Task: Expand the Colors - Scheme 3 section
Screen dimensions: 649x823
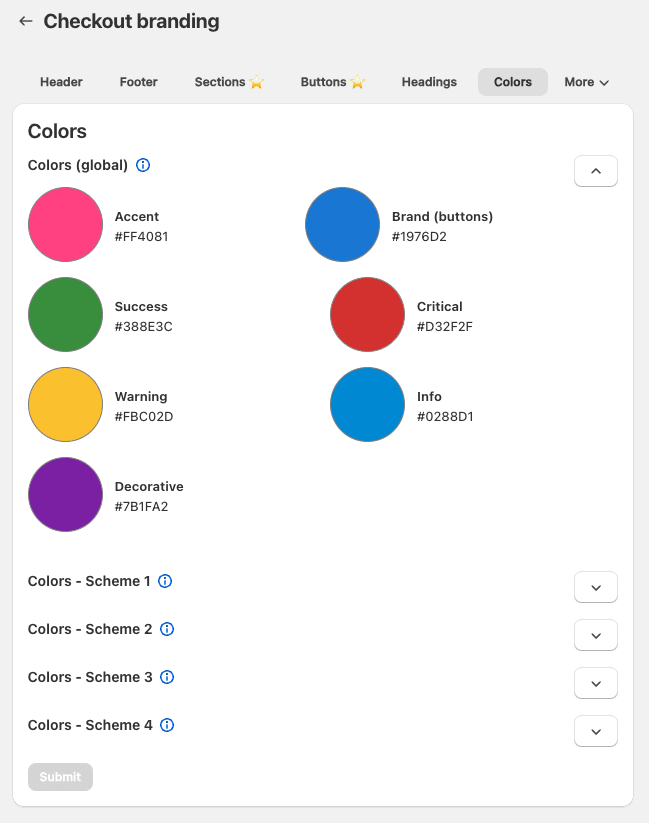Action: [595, 683]
